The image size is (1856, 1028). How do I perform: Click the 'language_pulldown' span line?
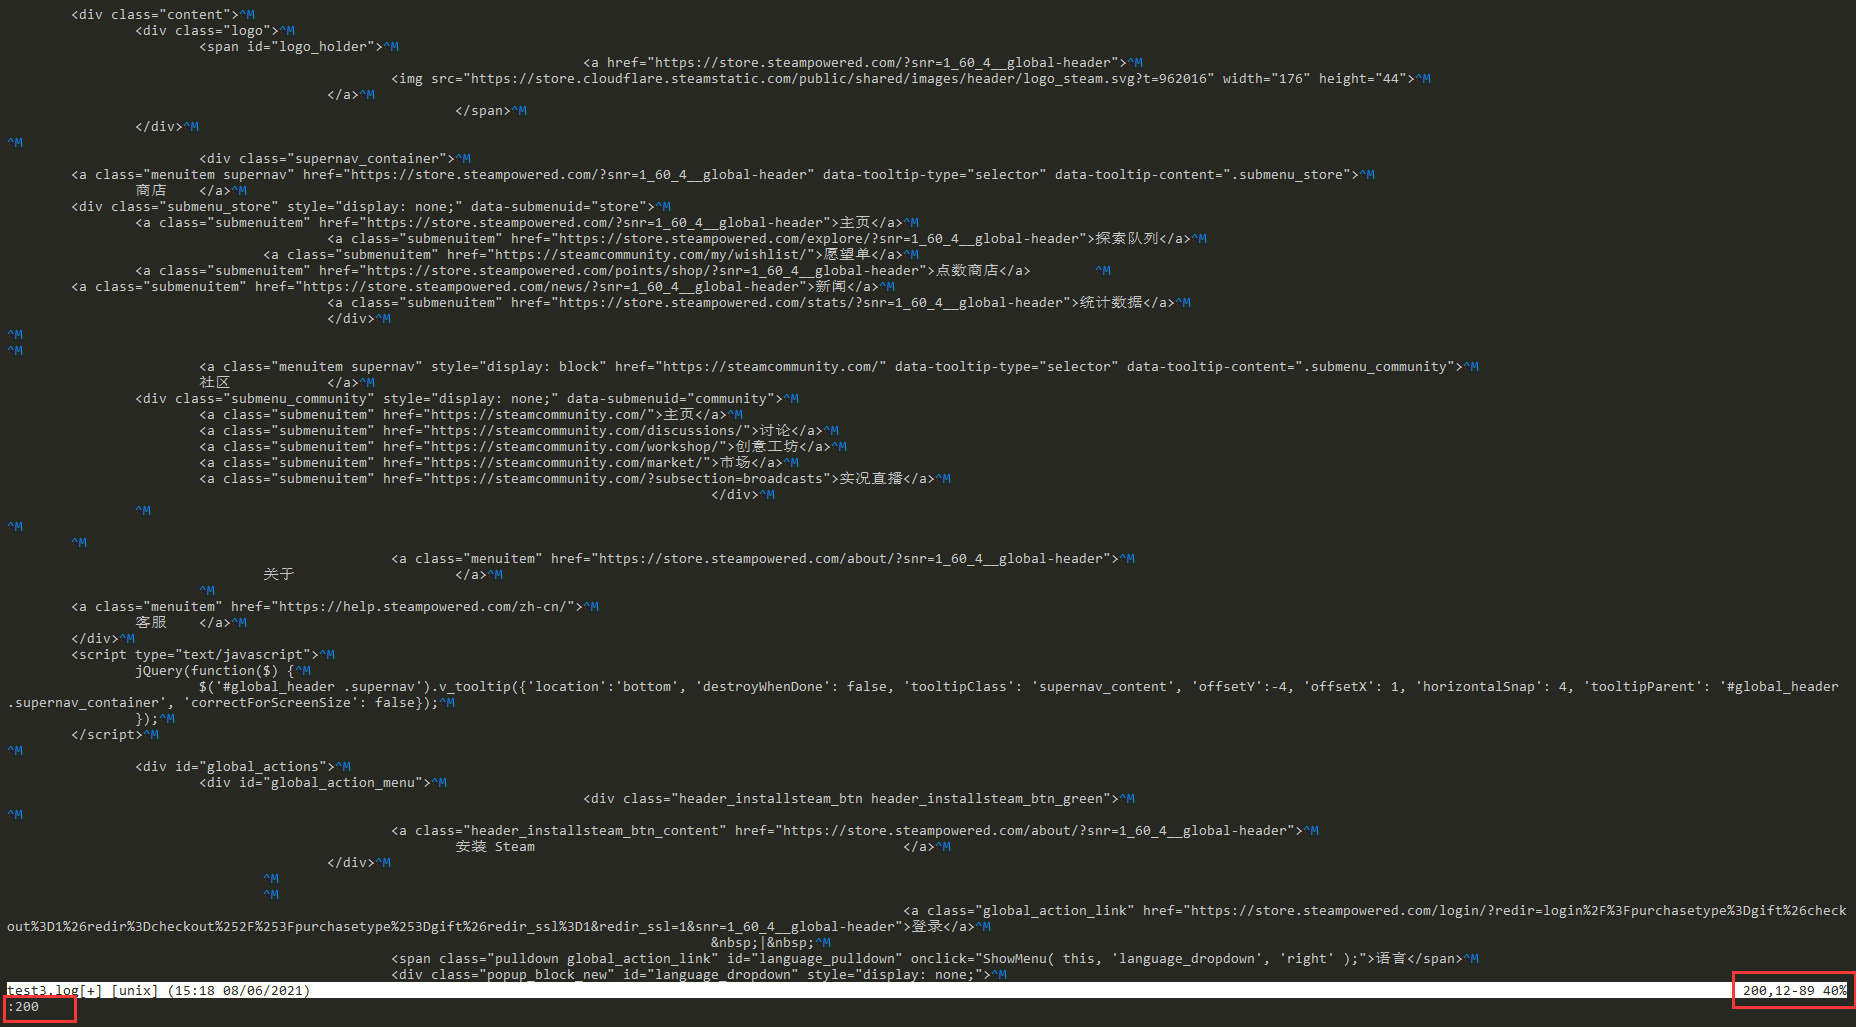(x=935, y=958)
